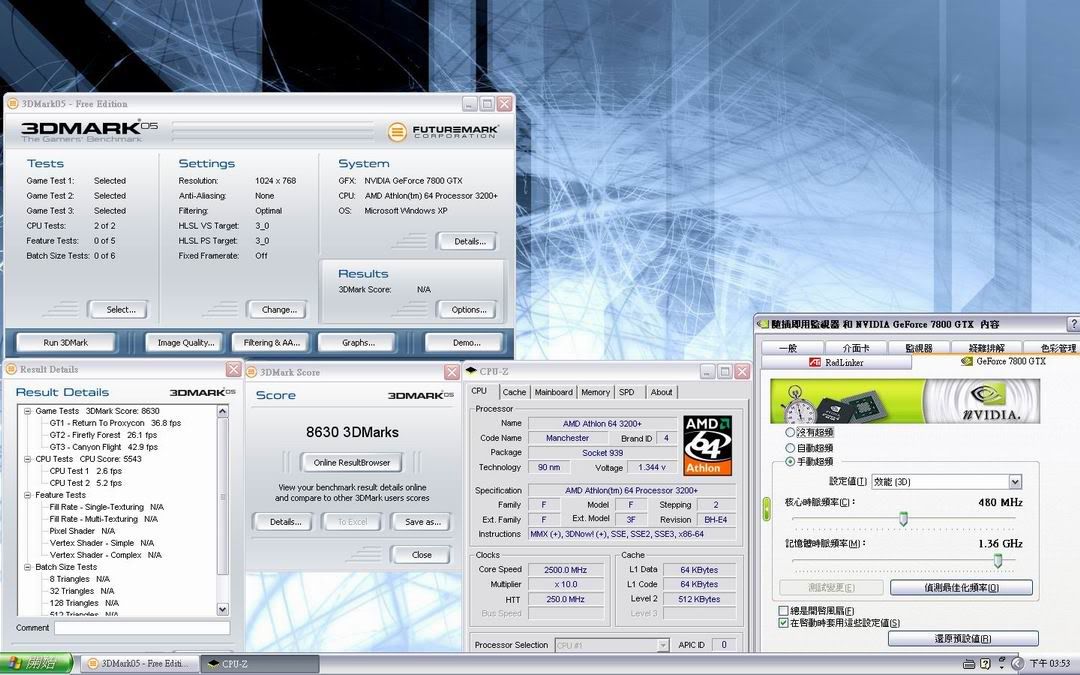This screenshot has height=675, width=1080.
Task: Click the AMD Athlon 64 logo
Action: [707, 445]
